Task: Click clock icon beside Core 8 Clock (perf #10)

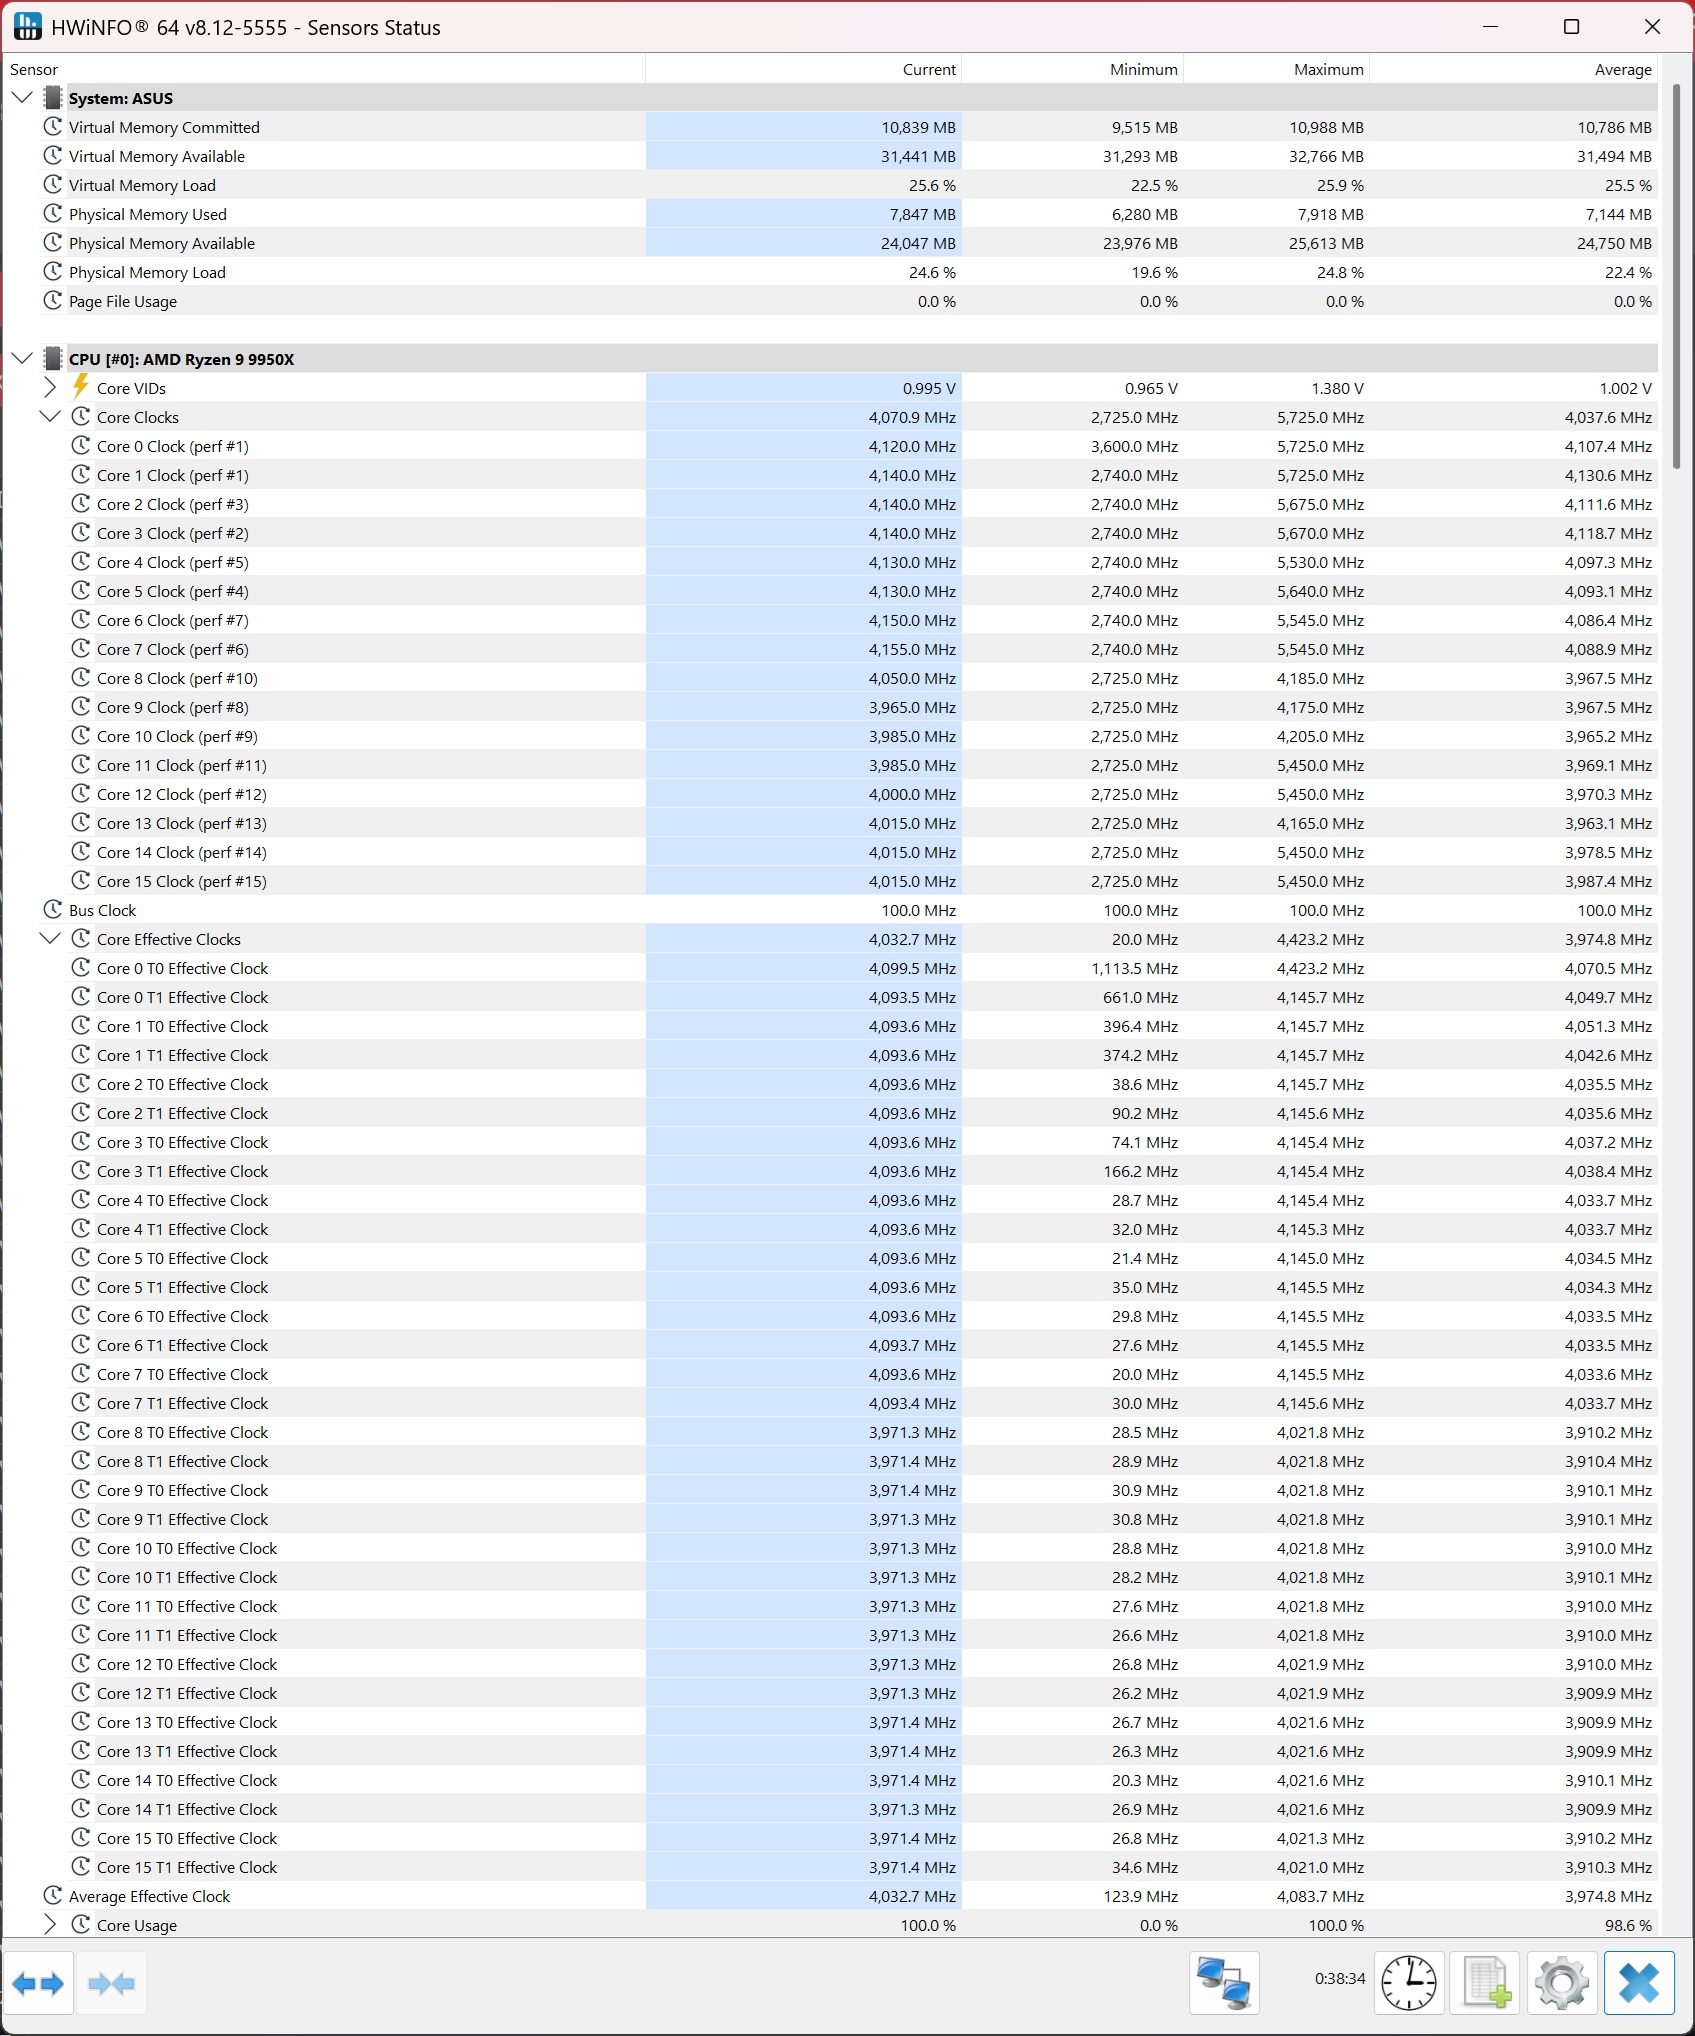Action: click(81, 678)
